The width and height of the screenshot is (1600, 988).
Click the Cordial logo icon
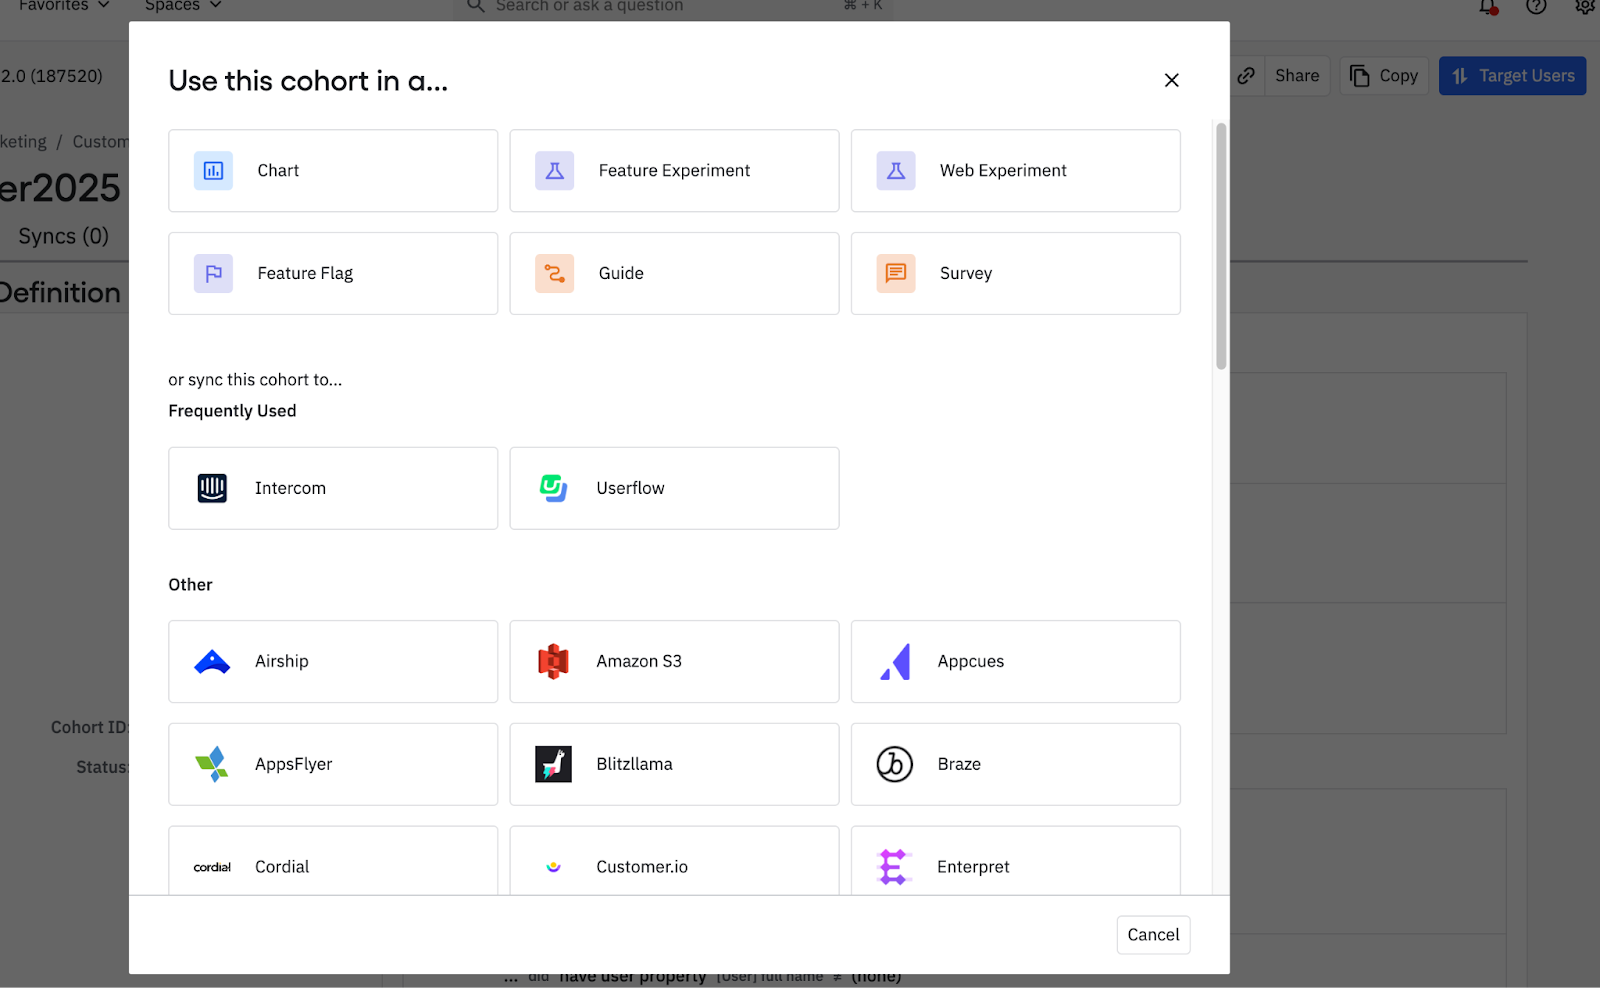click(212, 867)
